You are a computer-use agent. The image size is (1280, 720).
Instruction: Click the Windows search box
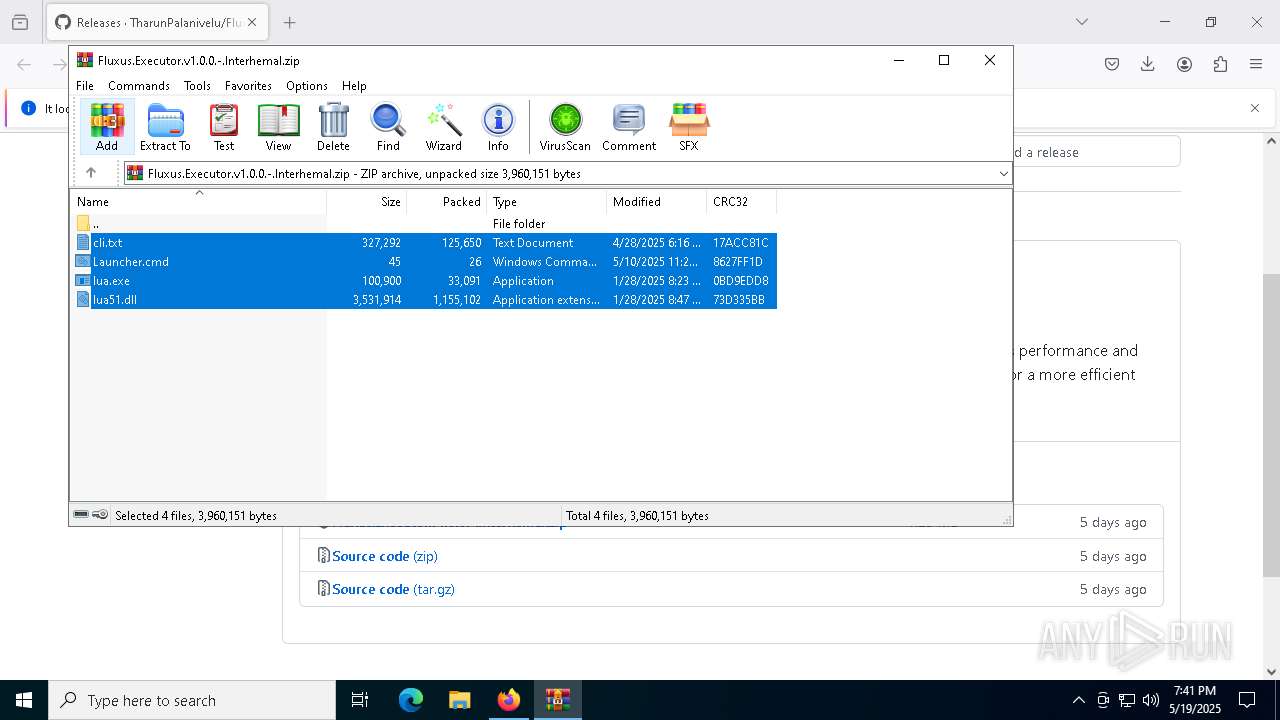[192, 700]
